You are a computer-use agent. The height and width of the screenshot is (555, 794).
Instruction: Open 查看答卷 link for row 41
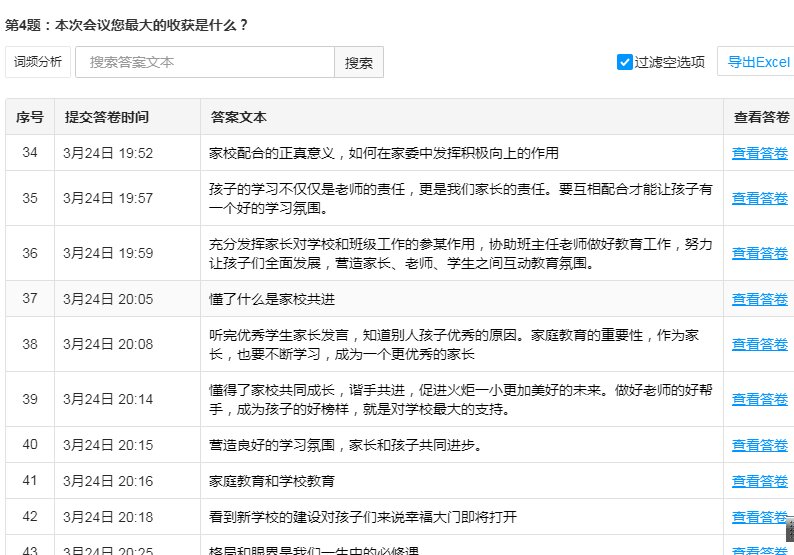click(760, 481)
